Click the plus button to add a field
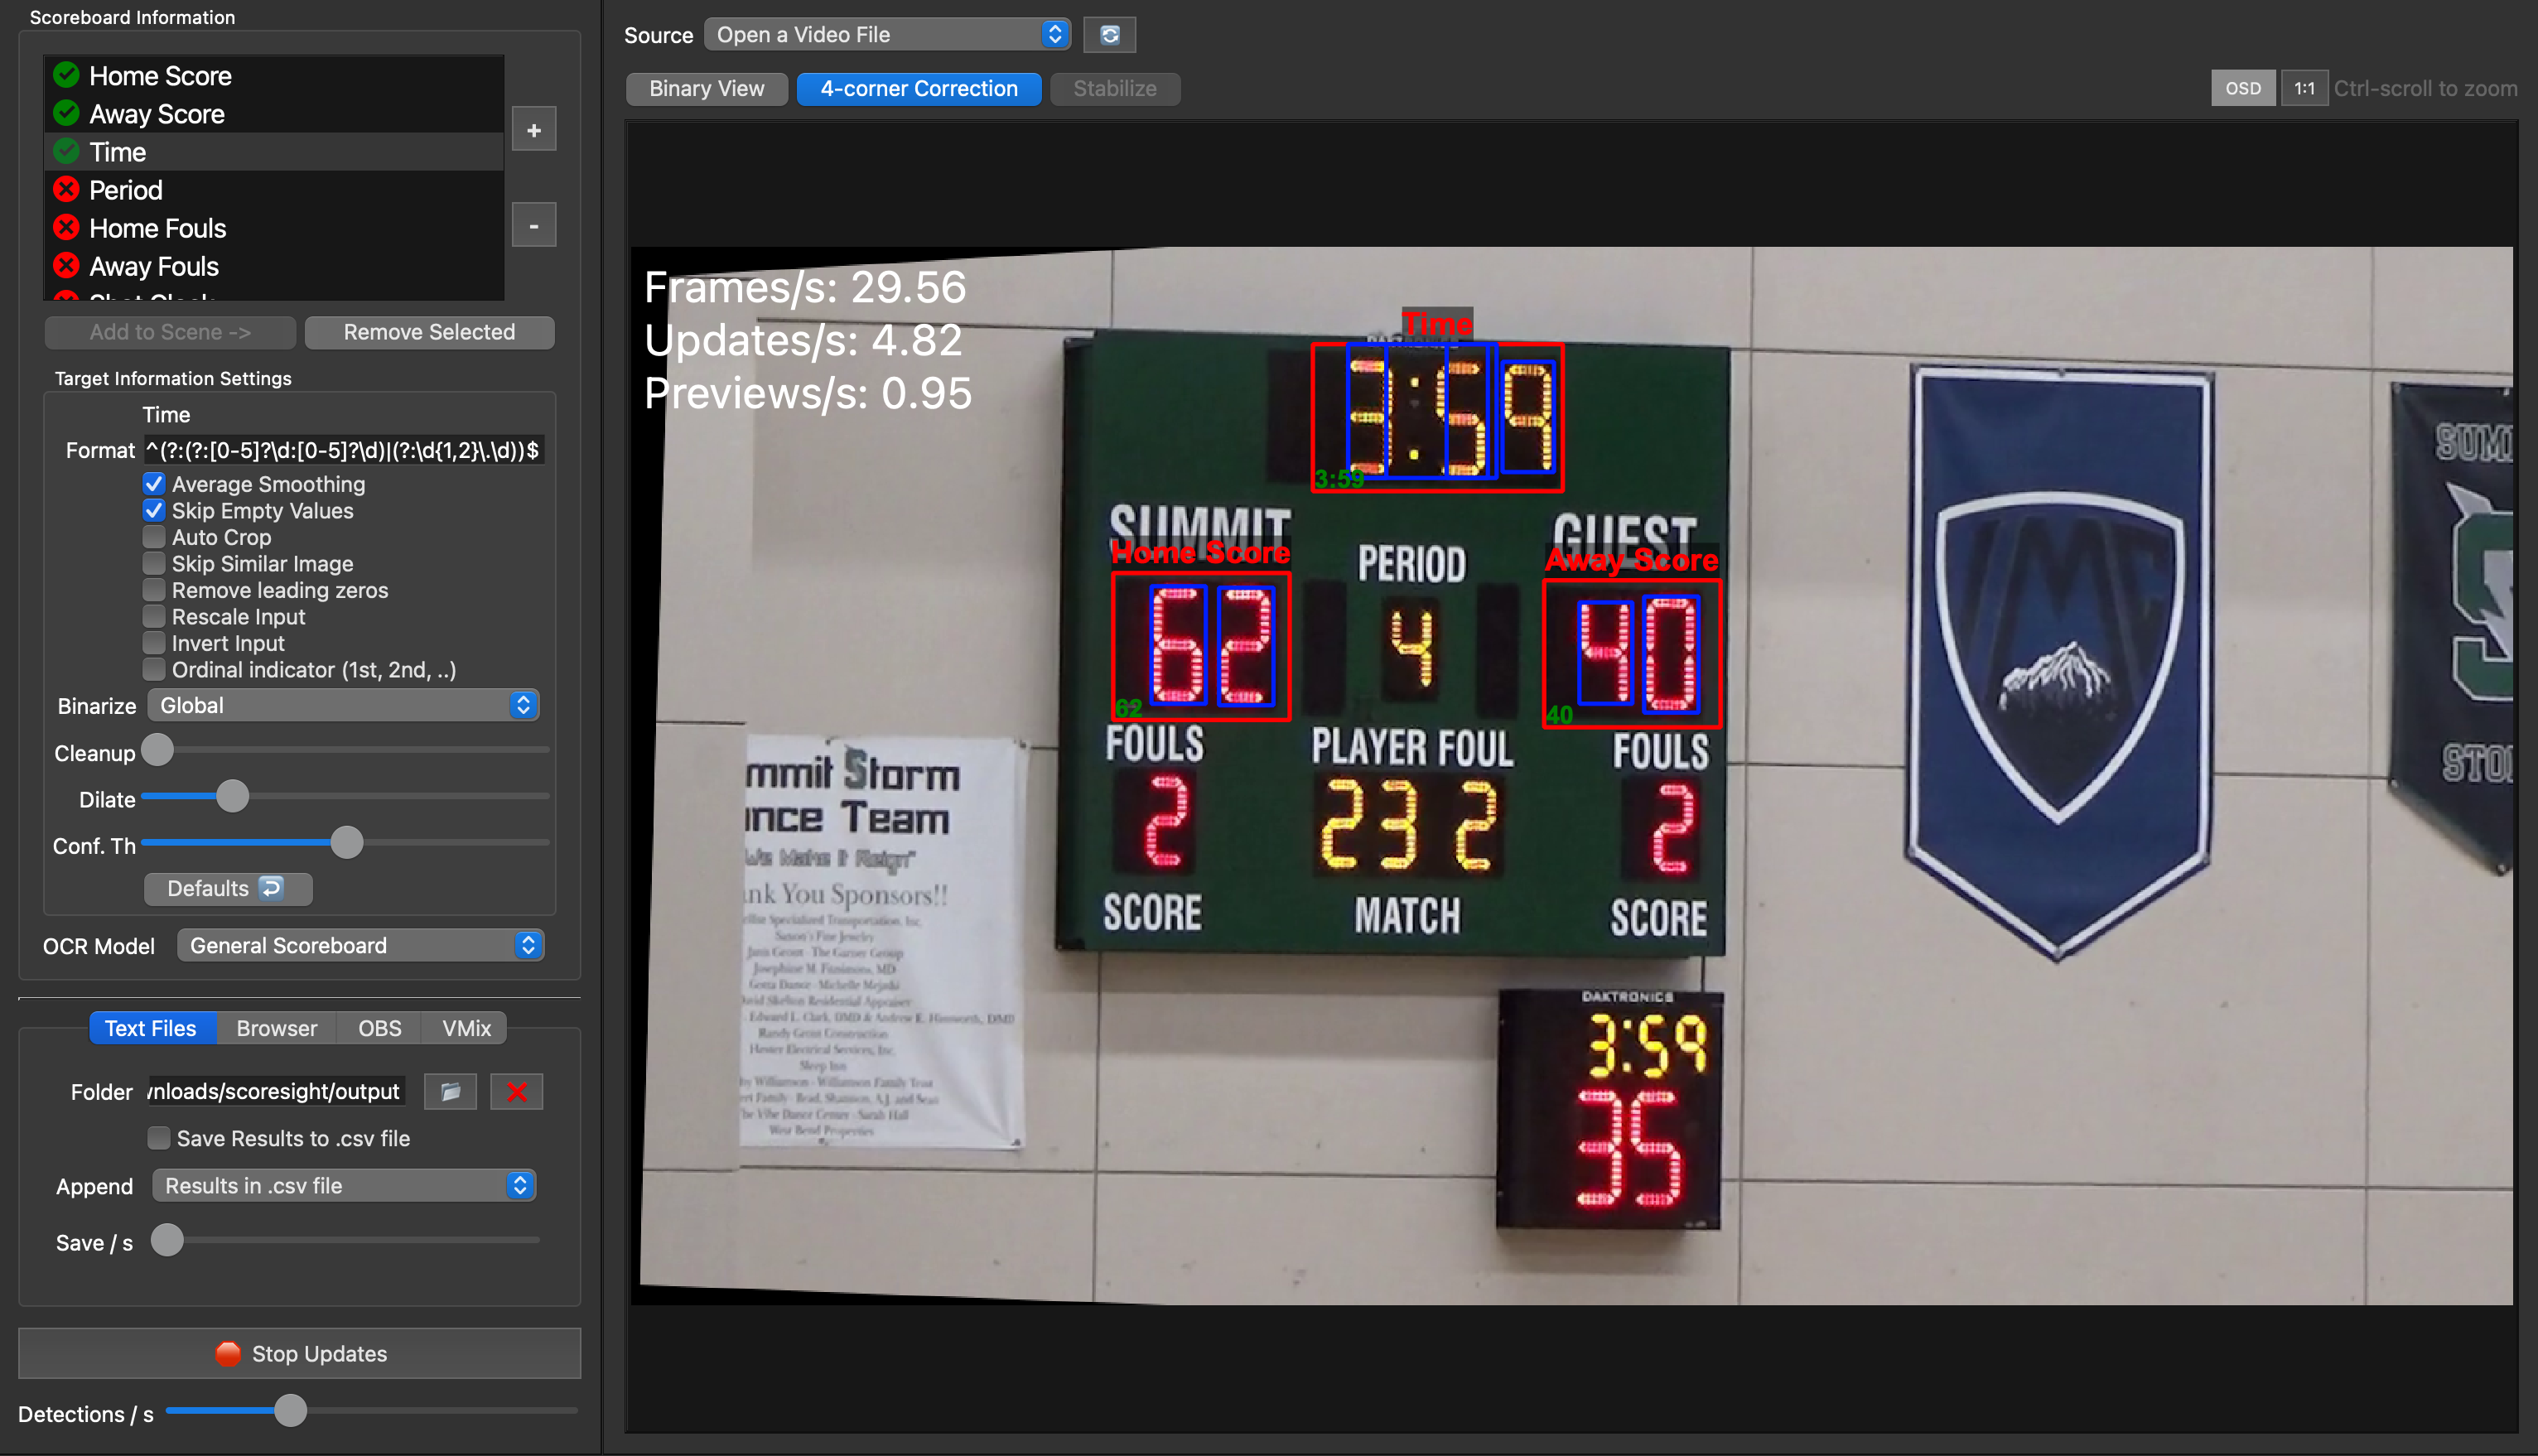Screen dimensions: 2538x1456 (x=534, y=130)
